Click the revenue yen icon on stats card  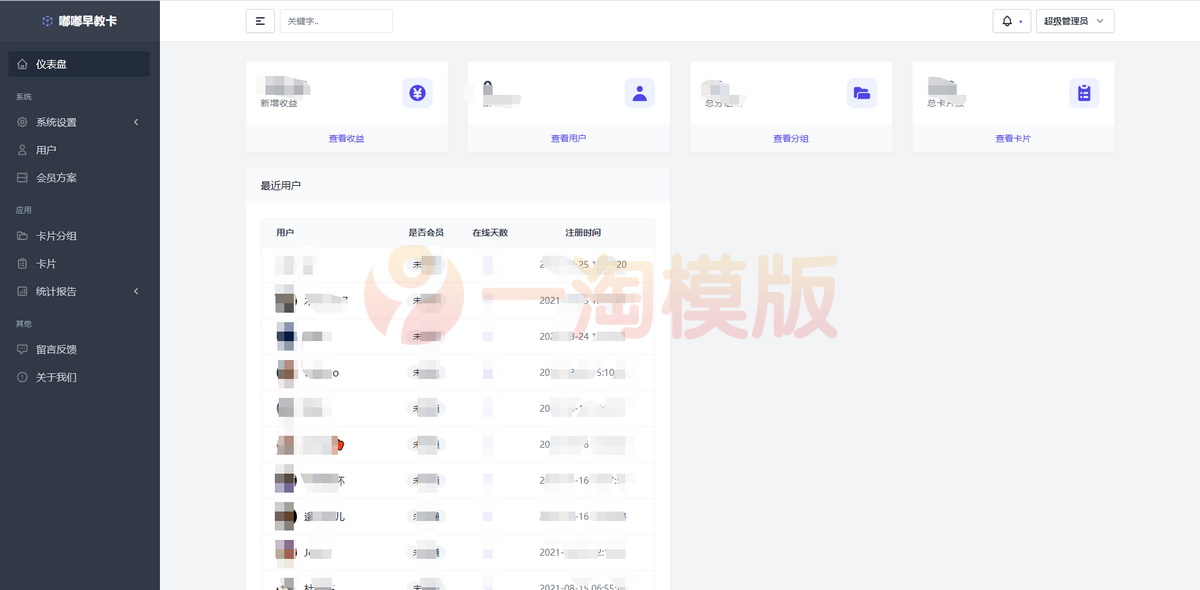(x=418, y=93)
